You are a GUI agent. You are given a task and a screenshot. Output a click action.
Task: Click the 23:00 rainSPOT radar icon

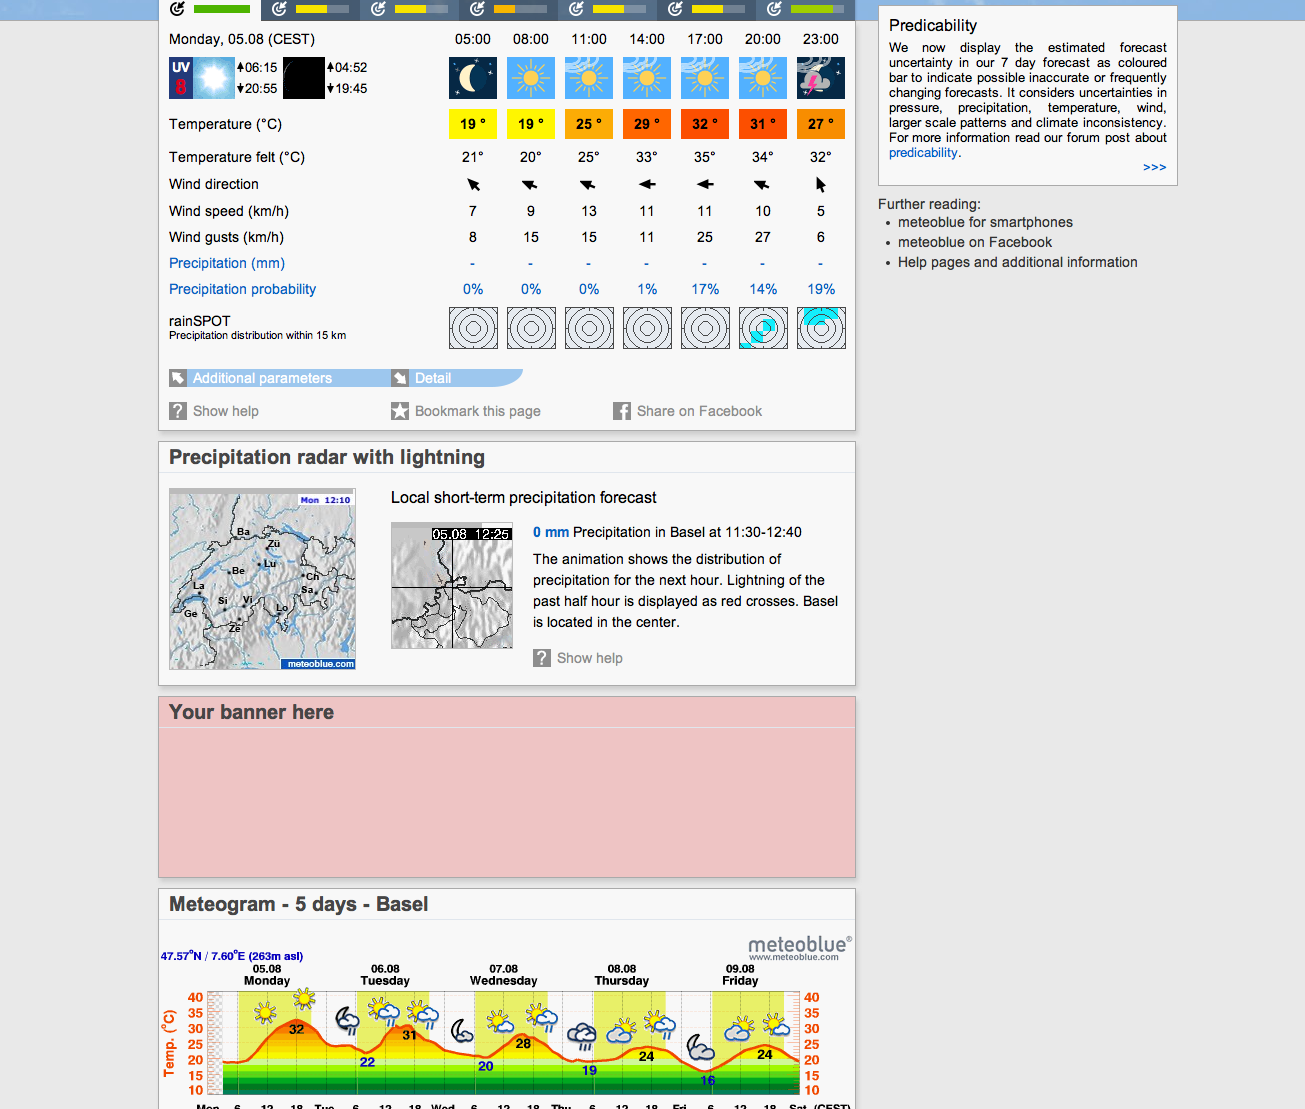(821, 328)
